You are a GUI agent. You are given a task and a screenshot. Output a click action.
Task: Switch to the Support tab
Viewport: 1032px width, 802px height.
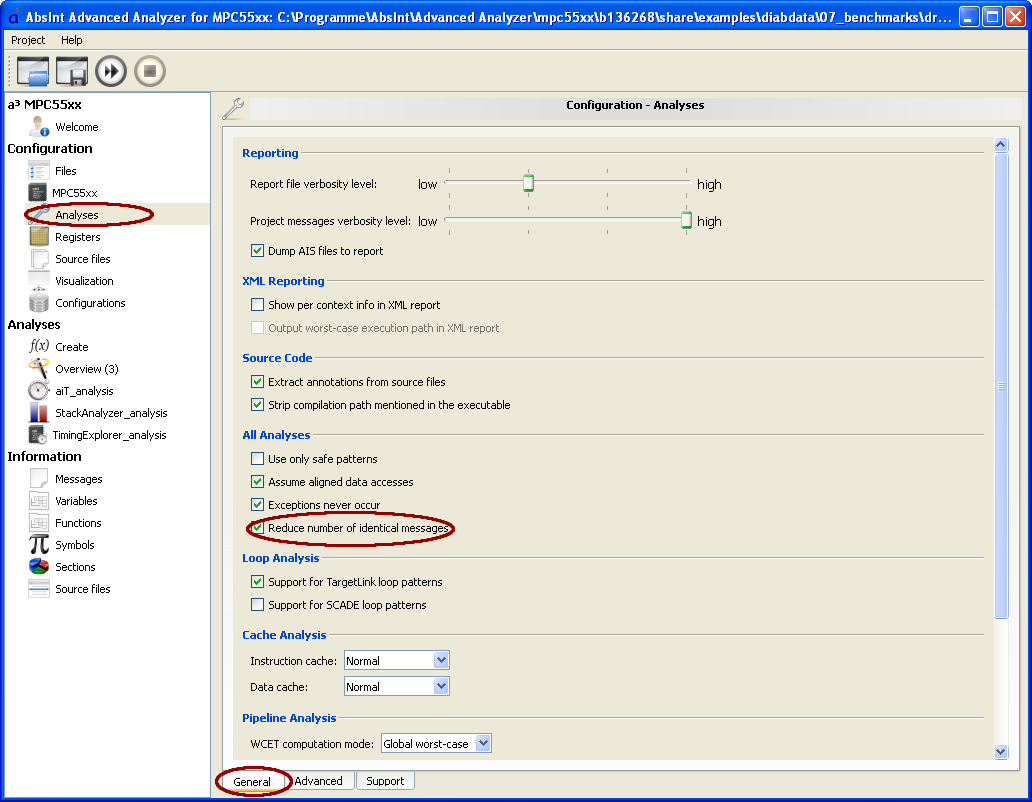[385, 780]
